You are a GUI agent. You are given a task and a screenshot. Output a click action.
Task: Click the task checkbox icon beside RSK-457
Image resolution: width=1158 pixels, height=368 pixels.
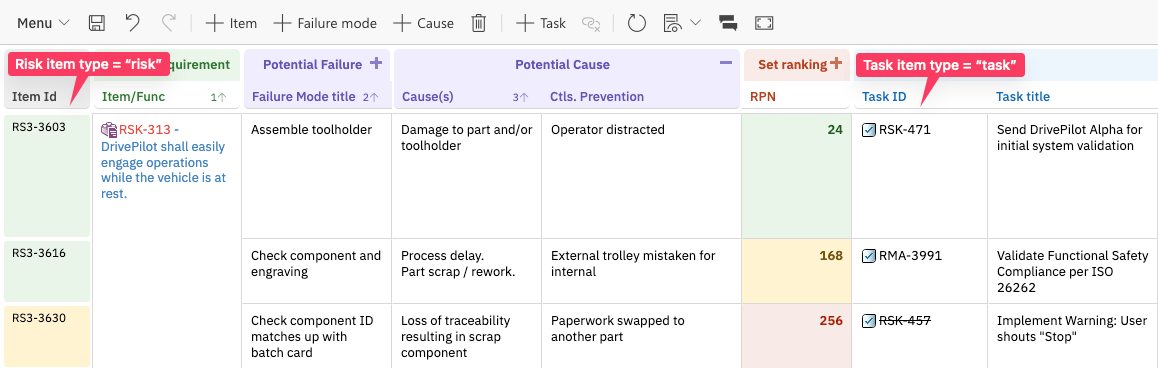(869, 321)
